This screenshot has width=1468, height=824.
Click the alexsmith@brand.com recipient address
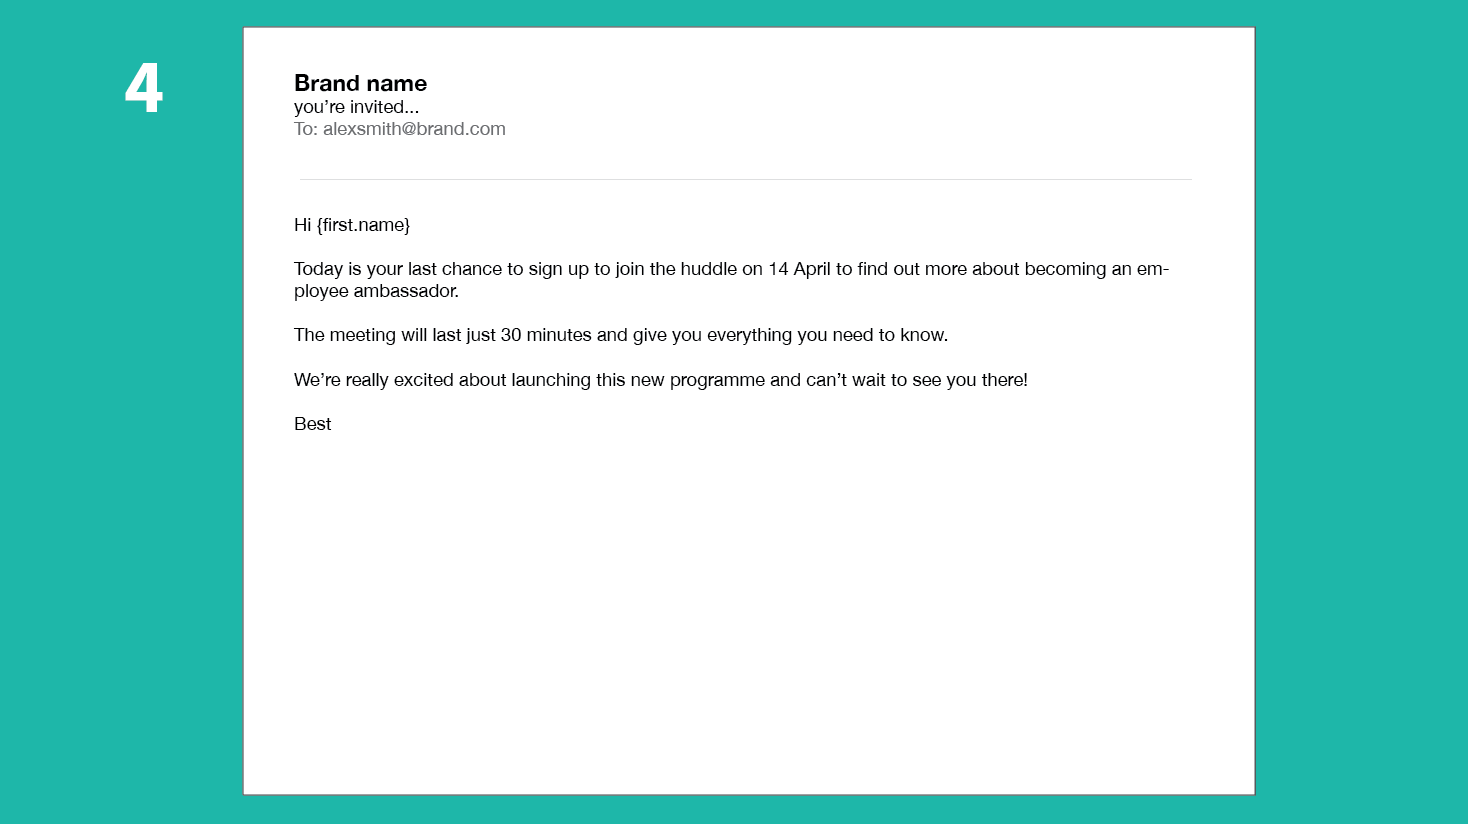414,129
